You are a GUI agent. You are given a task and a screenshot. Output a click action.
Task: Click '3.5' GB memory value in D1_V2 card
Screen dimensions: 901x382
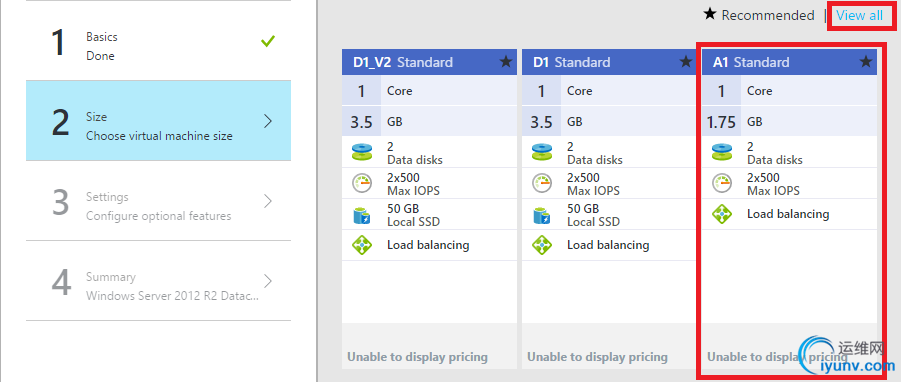tap(361, 122)
